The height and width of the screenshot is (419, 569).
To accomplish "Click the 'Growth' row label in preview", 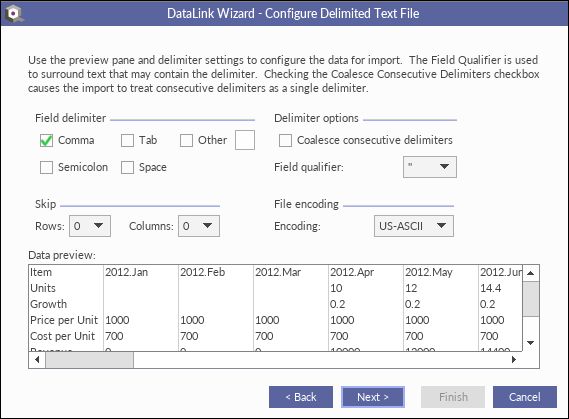I will 49,304.
